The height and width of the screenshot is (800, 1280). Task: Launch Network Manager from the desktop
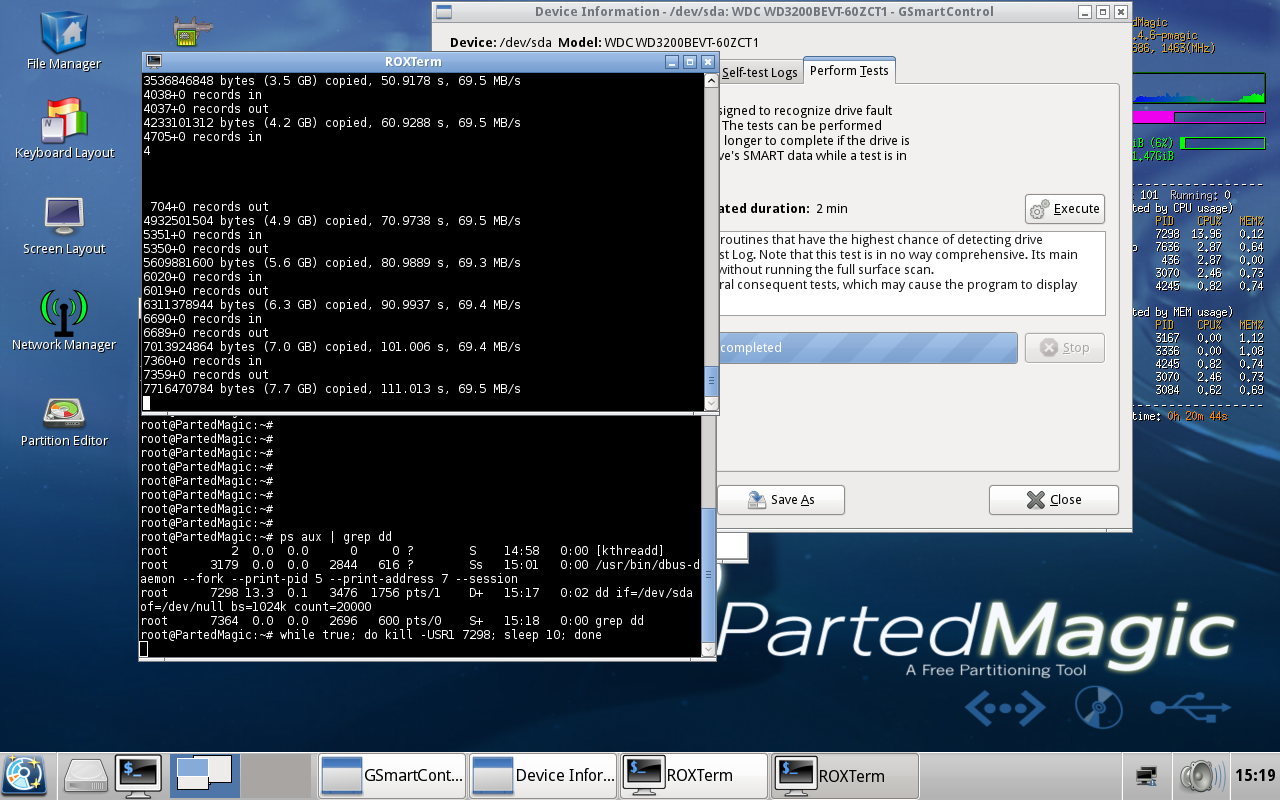64,320
